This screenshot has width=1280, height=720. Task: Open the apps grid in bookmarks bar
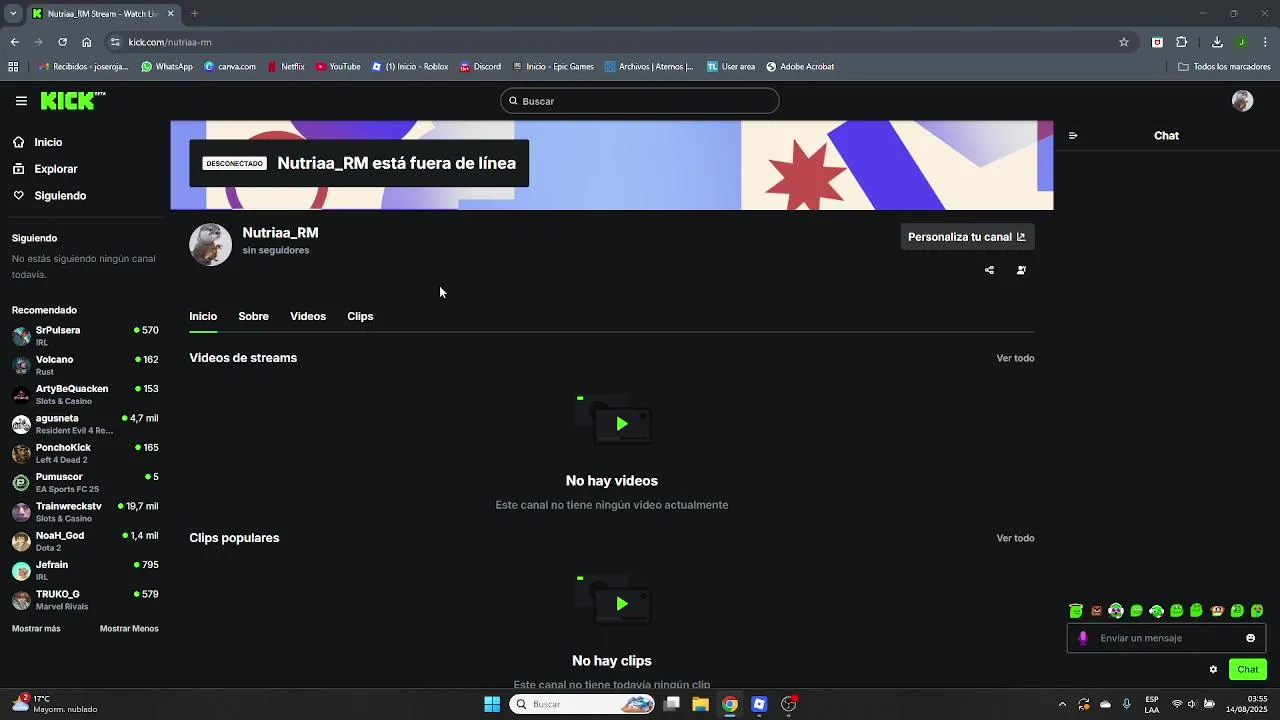tap(13, 67)
